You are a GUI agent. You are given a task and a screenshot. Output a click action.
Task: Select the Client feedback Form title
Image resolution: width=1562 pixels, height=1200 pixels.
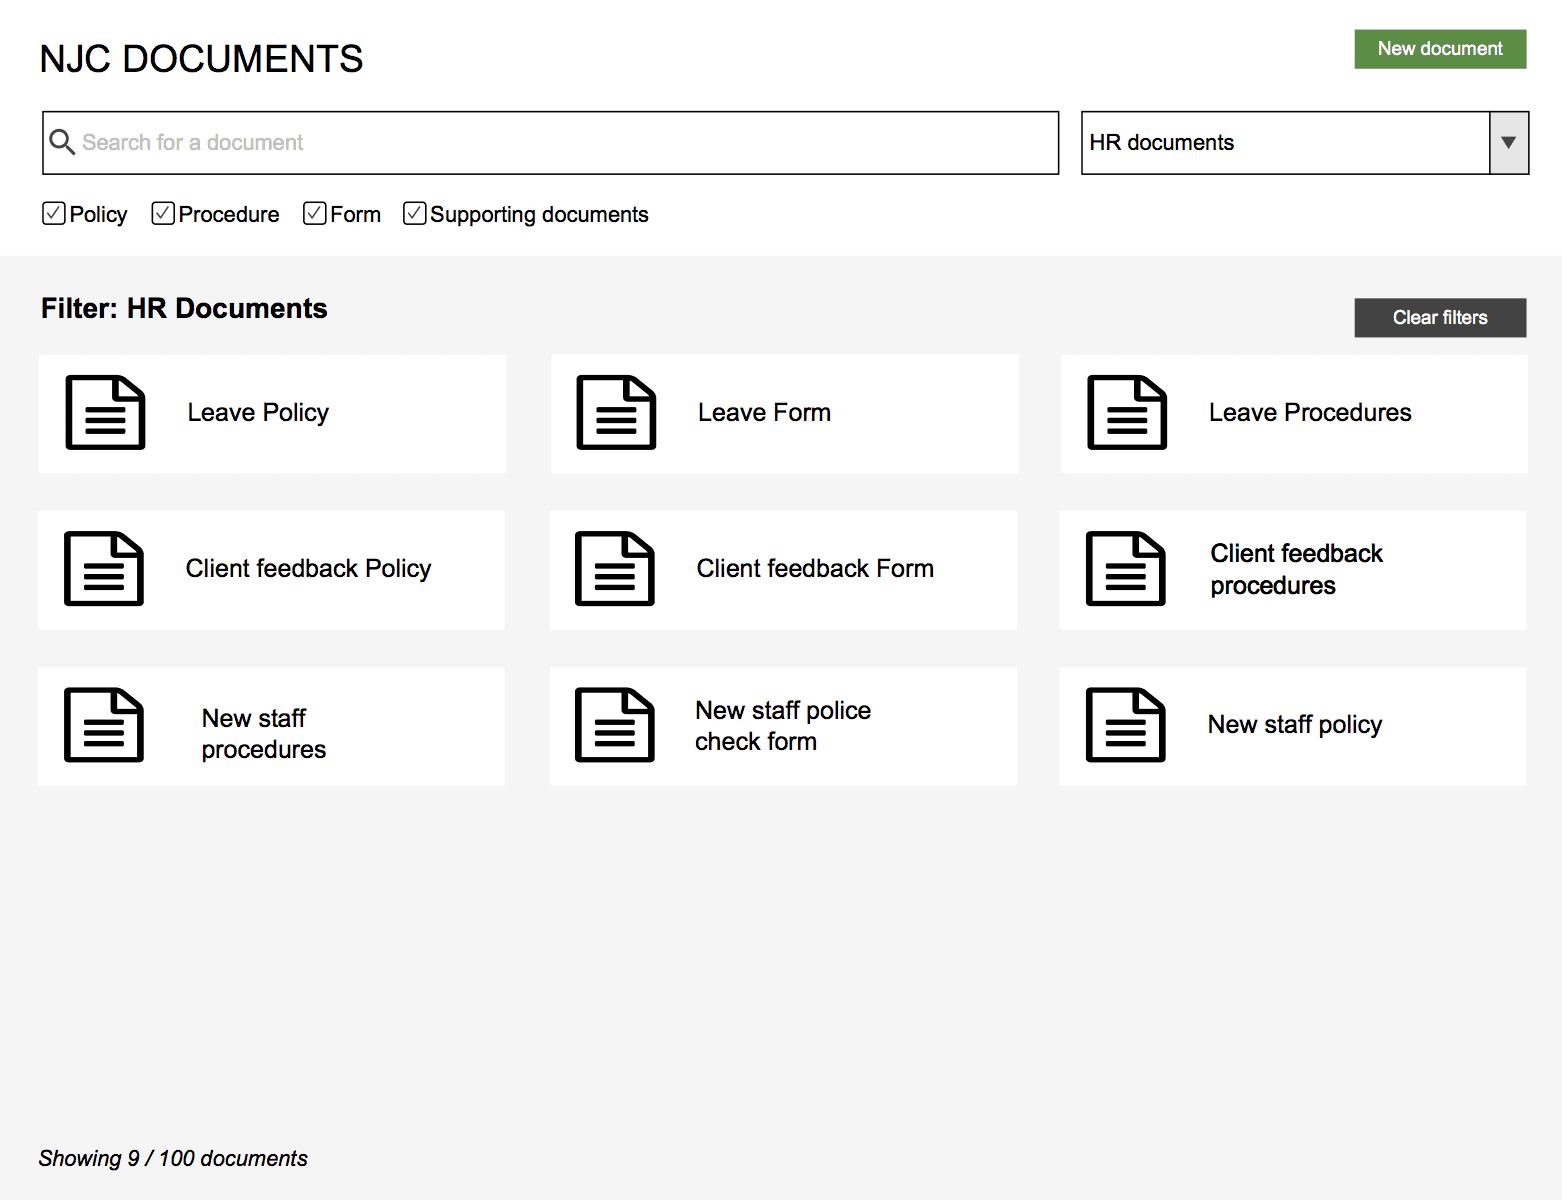point(815,568)
